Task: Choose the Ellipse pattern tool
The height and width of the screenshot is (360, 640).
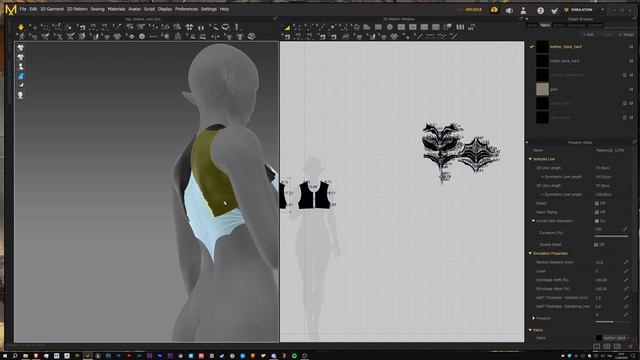Action: click(x=390, y=27)
